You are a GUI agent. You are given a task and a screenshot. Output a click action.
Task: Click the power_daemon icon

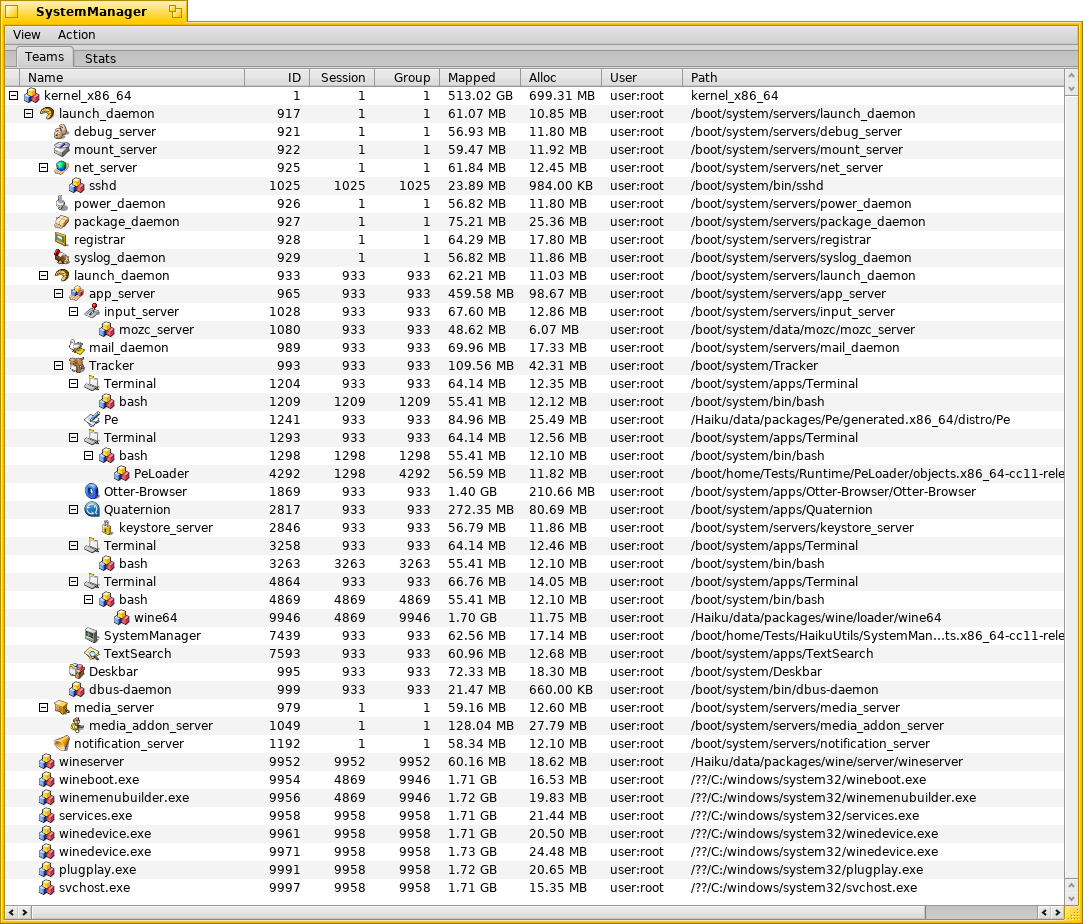point(61,204)
